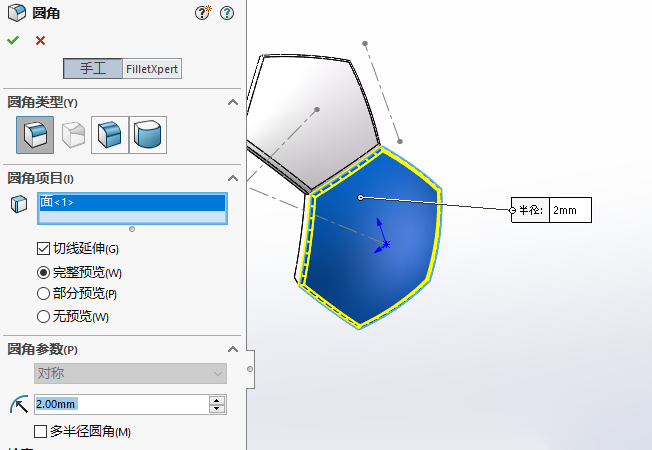Click the red X to cancel fillet
Screen dimensions: 652x450
[40, 41]
